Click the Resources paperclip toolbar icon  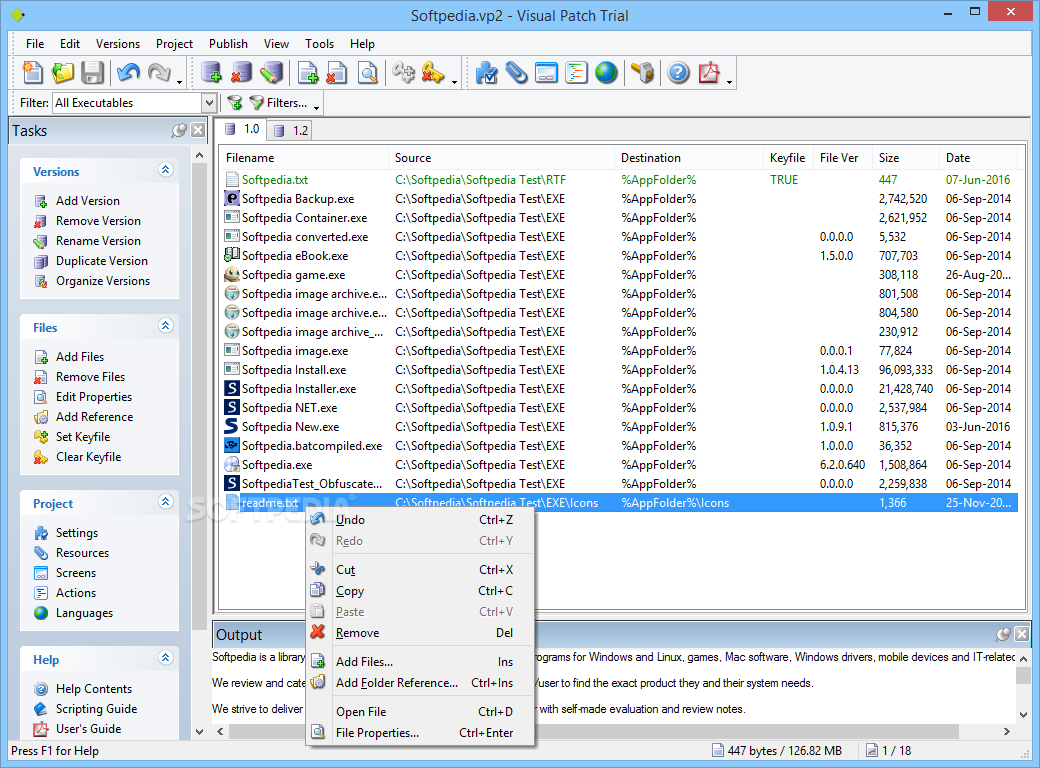(x=516, y=73)
